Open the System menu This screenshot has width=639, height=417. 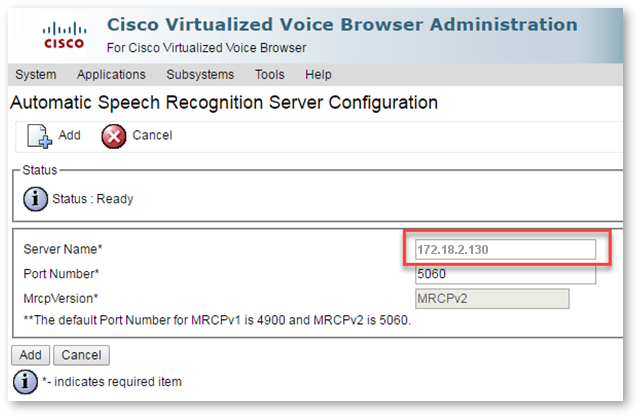click(x=36, y=74)
